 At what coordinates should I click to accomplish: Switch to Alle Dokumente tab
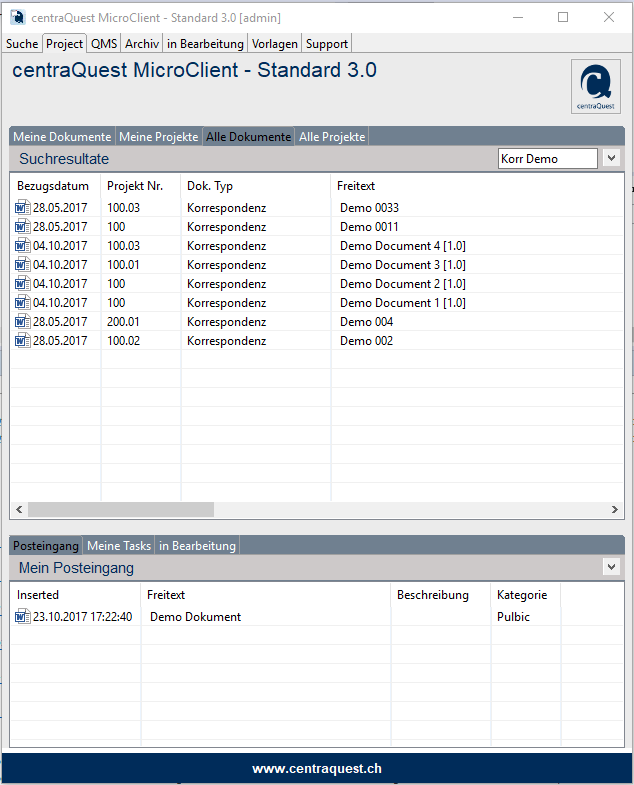click(x=248, y=137)
